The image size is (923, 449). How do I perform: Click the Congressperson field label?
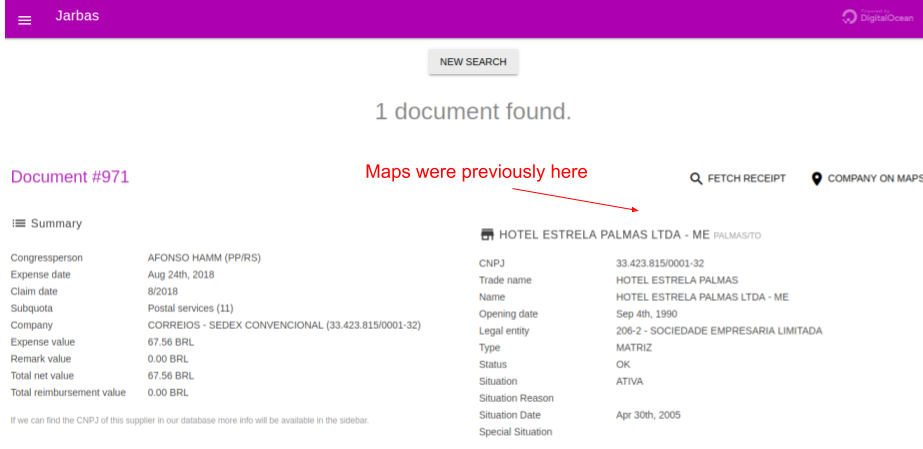click(47, 258)
